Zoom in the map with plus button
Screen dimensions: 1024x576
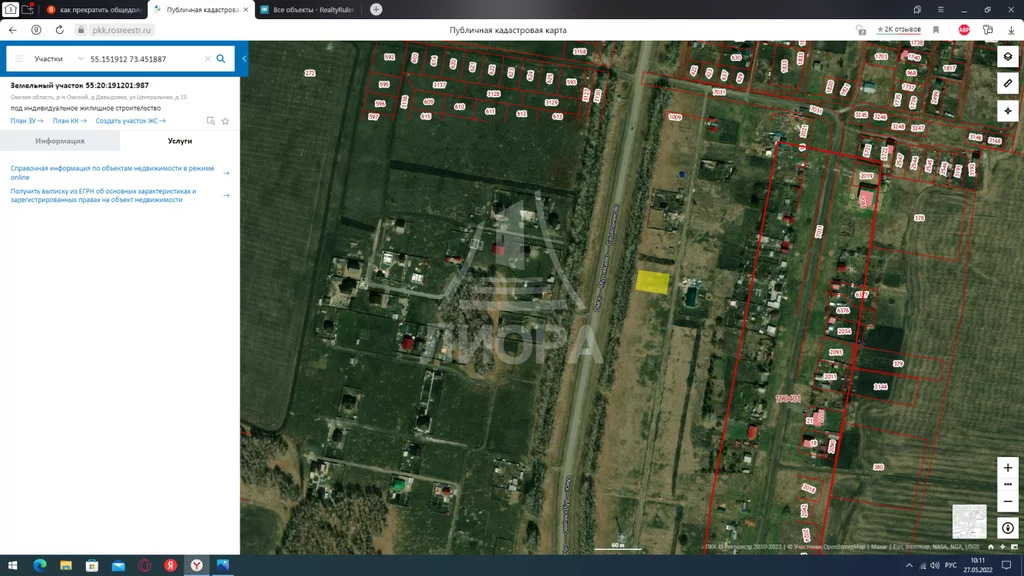(1007, 468)
